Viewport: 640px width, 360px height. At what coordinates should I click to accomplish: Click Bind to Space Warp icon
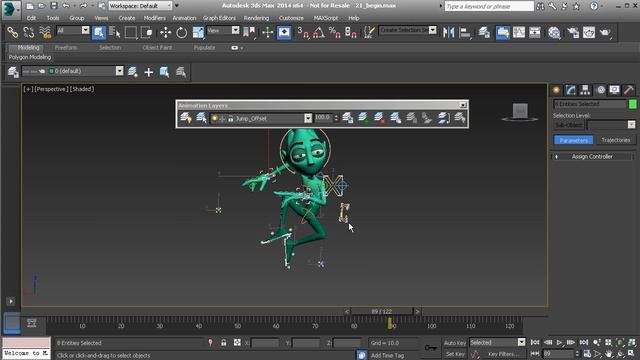pos(45,32)
